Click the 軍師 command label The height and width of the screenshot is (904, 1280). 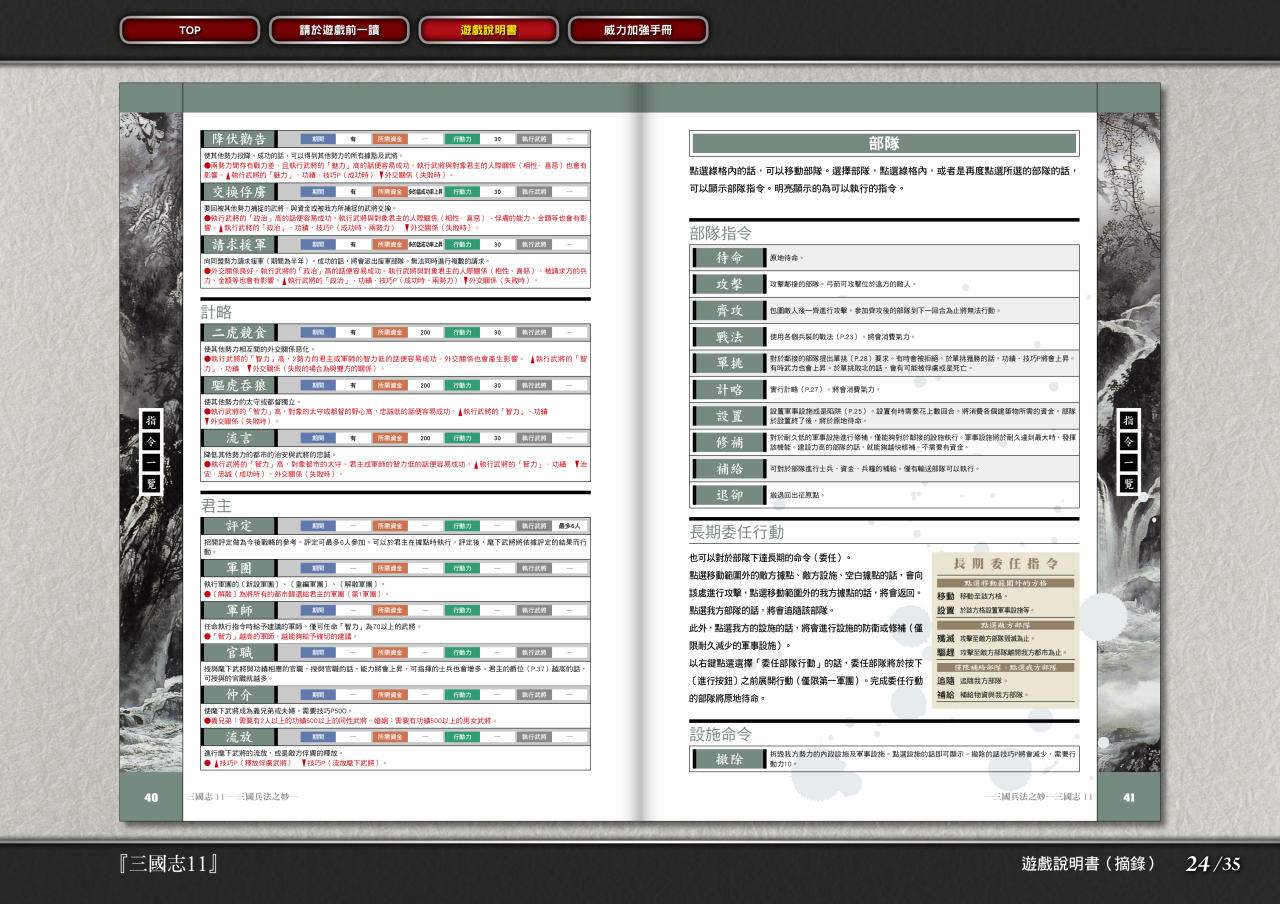240,610
